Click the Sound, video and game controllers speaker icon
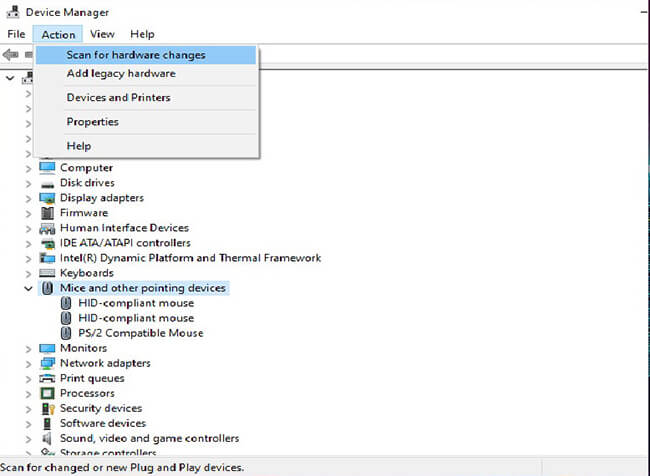 coord(47,438)
